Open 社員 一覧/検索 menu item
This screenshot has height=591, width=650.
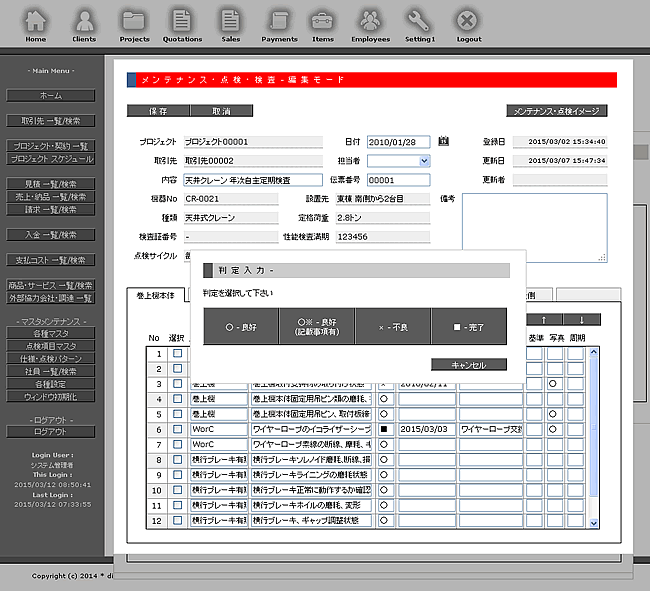(x=51, y=371)
